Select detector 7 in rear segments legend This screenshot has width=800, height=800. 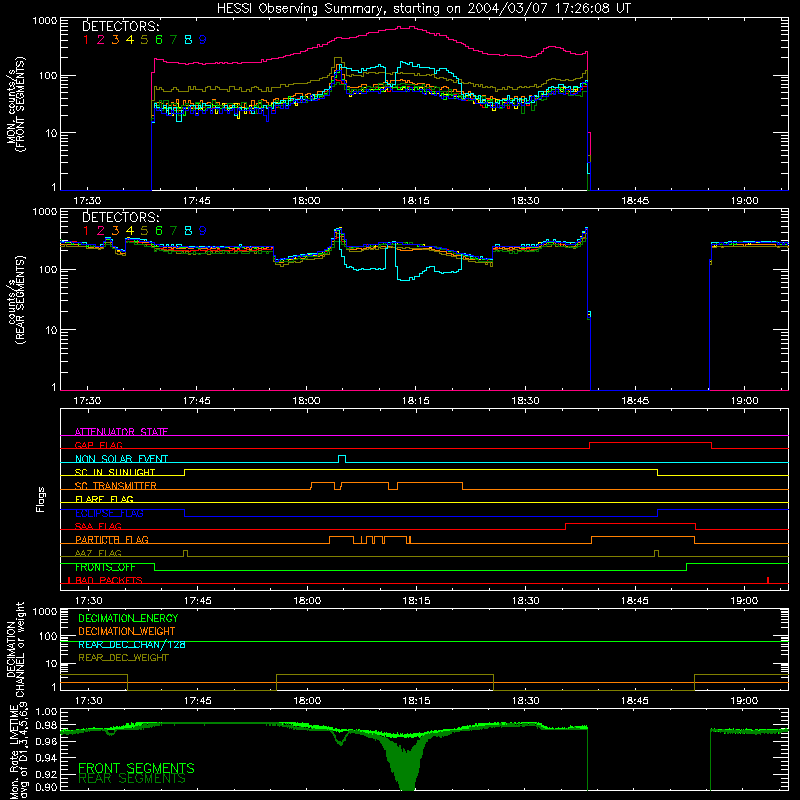point(173,231)
